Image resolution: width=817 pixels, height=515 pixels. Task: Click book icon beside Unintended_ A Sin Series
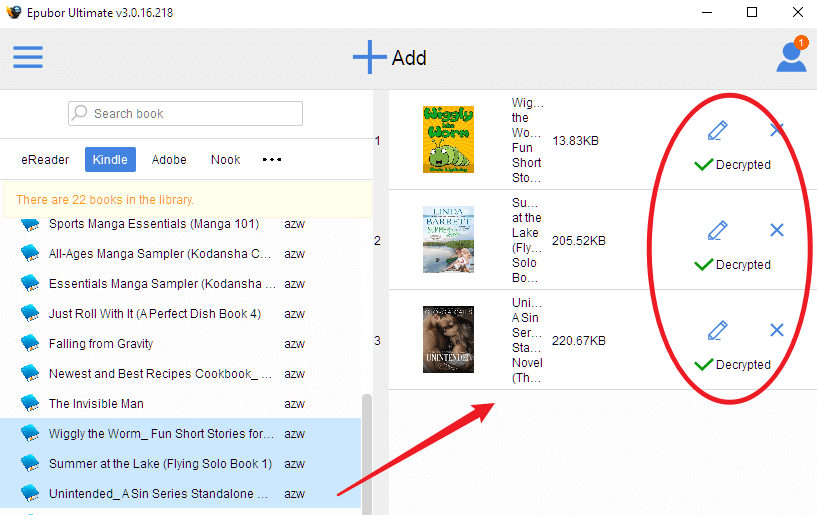[x=30, y=493]
